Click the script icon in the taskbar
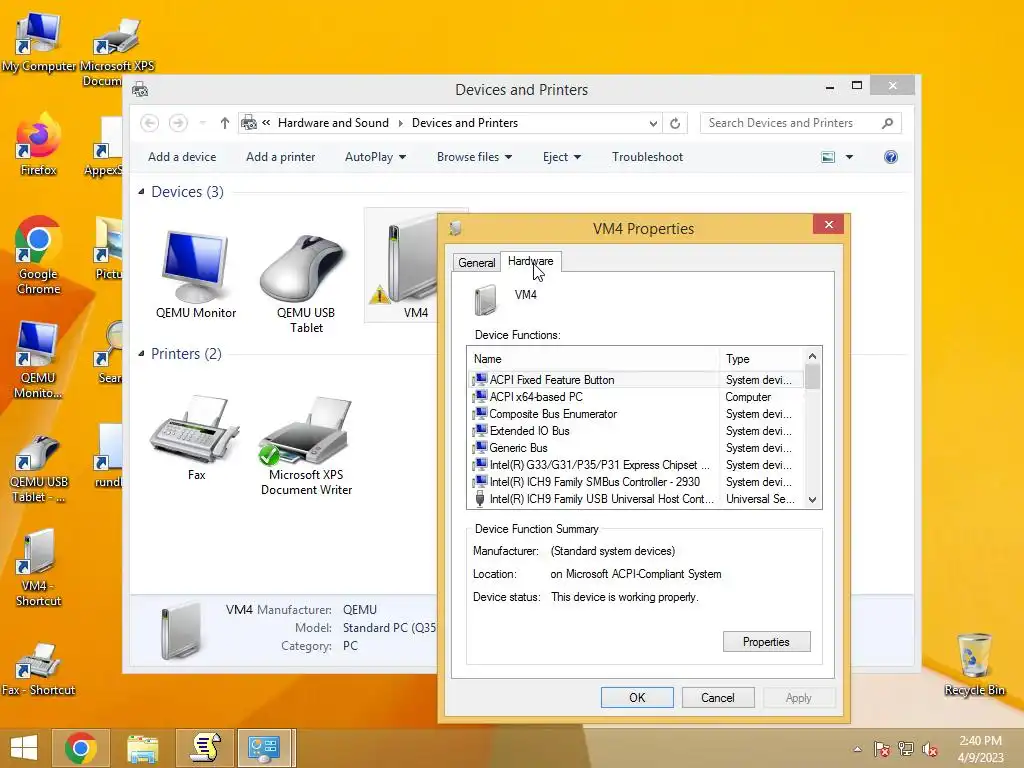 point(205,748)
